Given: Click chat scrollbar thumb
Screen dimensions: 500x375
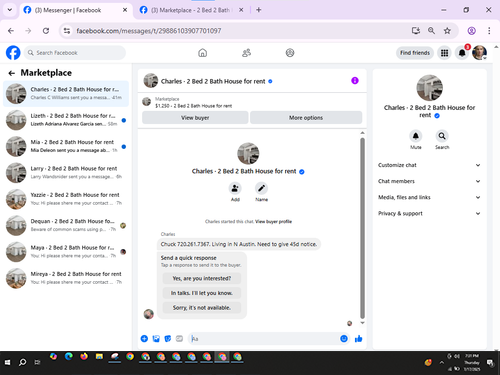Looking at the screenshot, I should coord(362,228).
